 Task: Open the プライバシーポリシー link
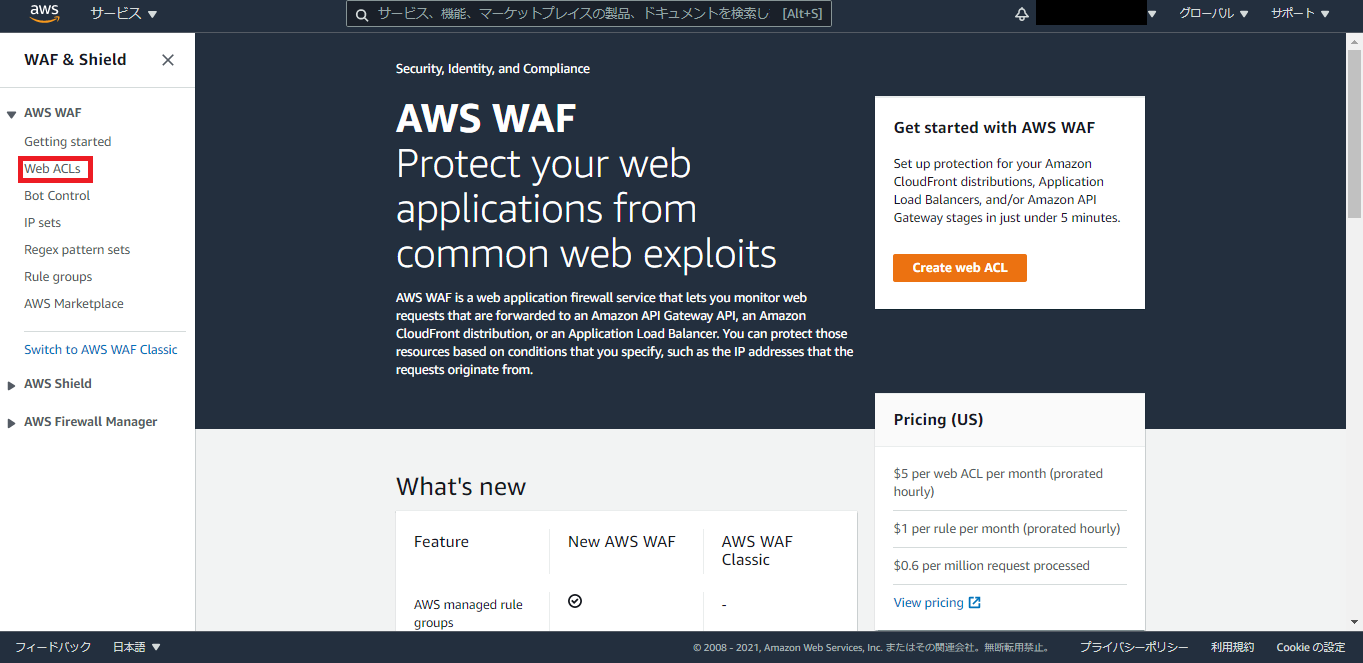[1134, 647]
